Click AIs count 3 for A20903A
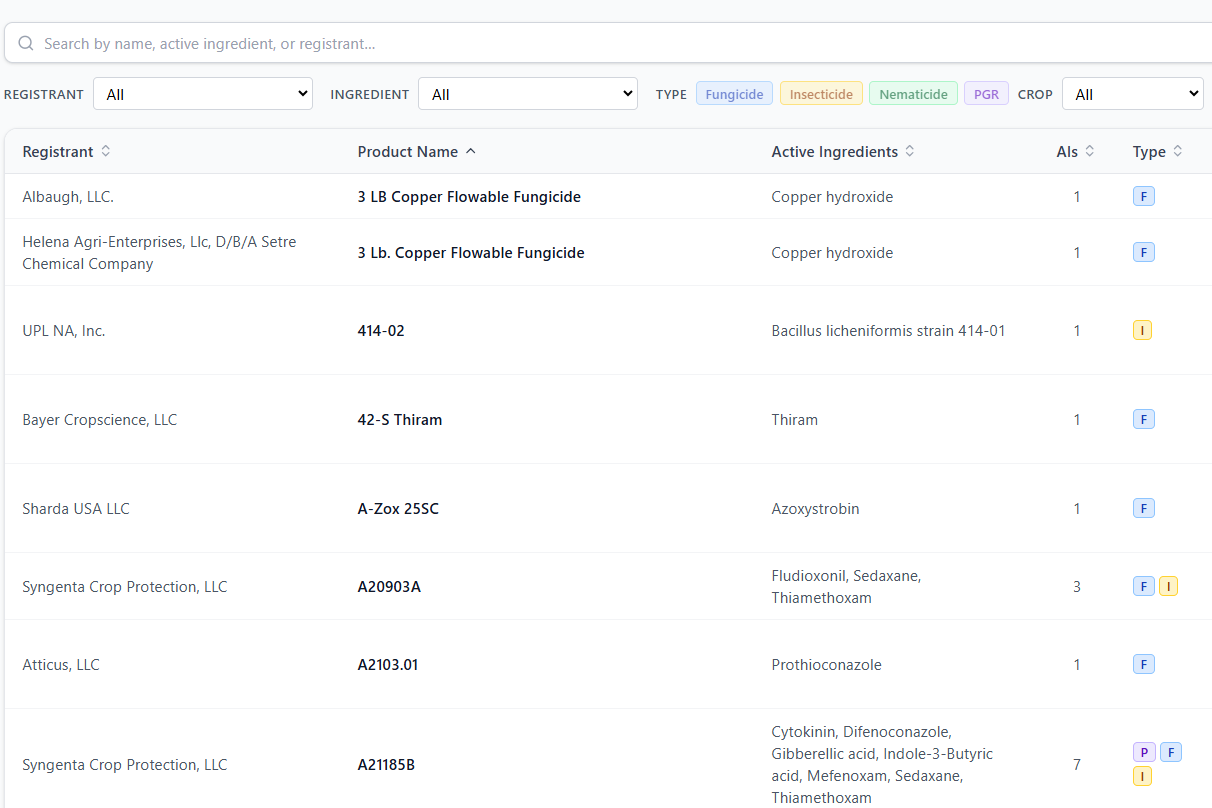The height and width of the screenshot is (808, 1212). pos(1077,586)
